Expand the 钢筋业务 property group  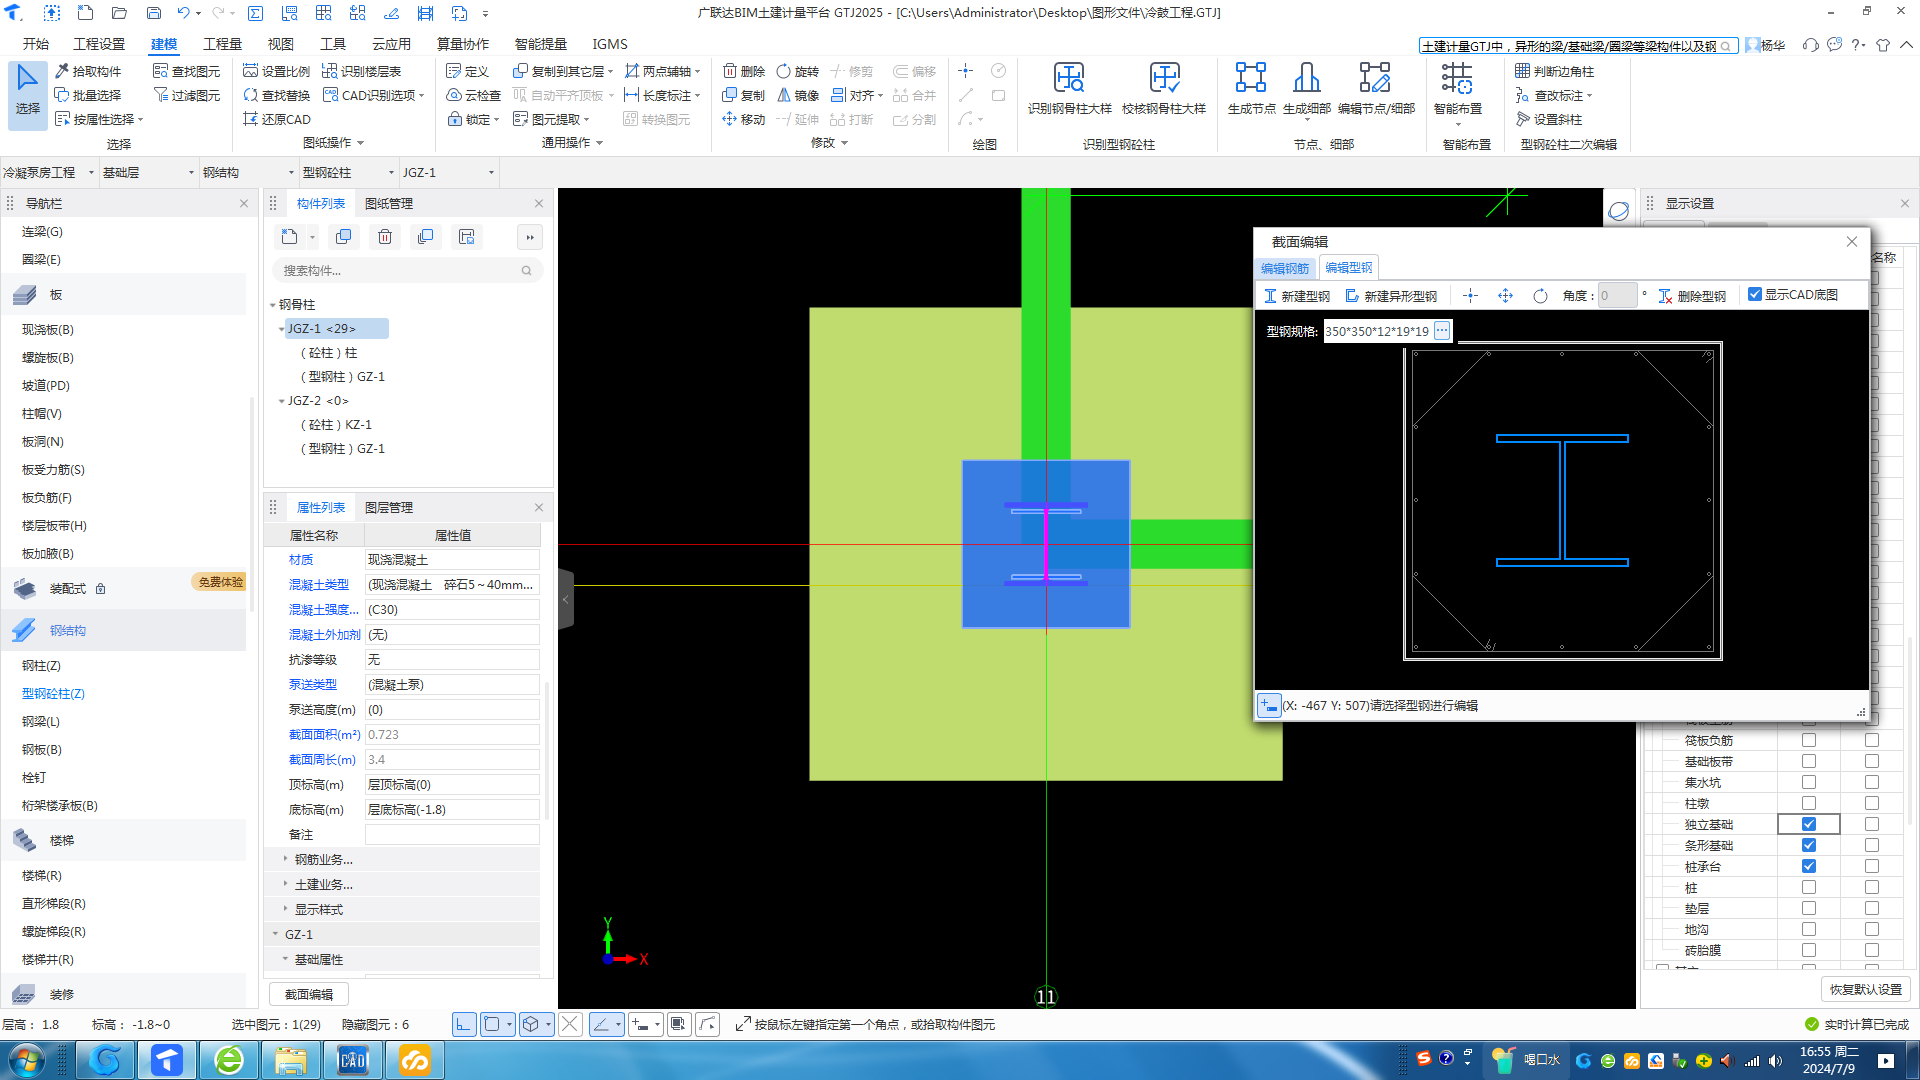285,859
